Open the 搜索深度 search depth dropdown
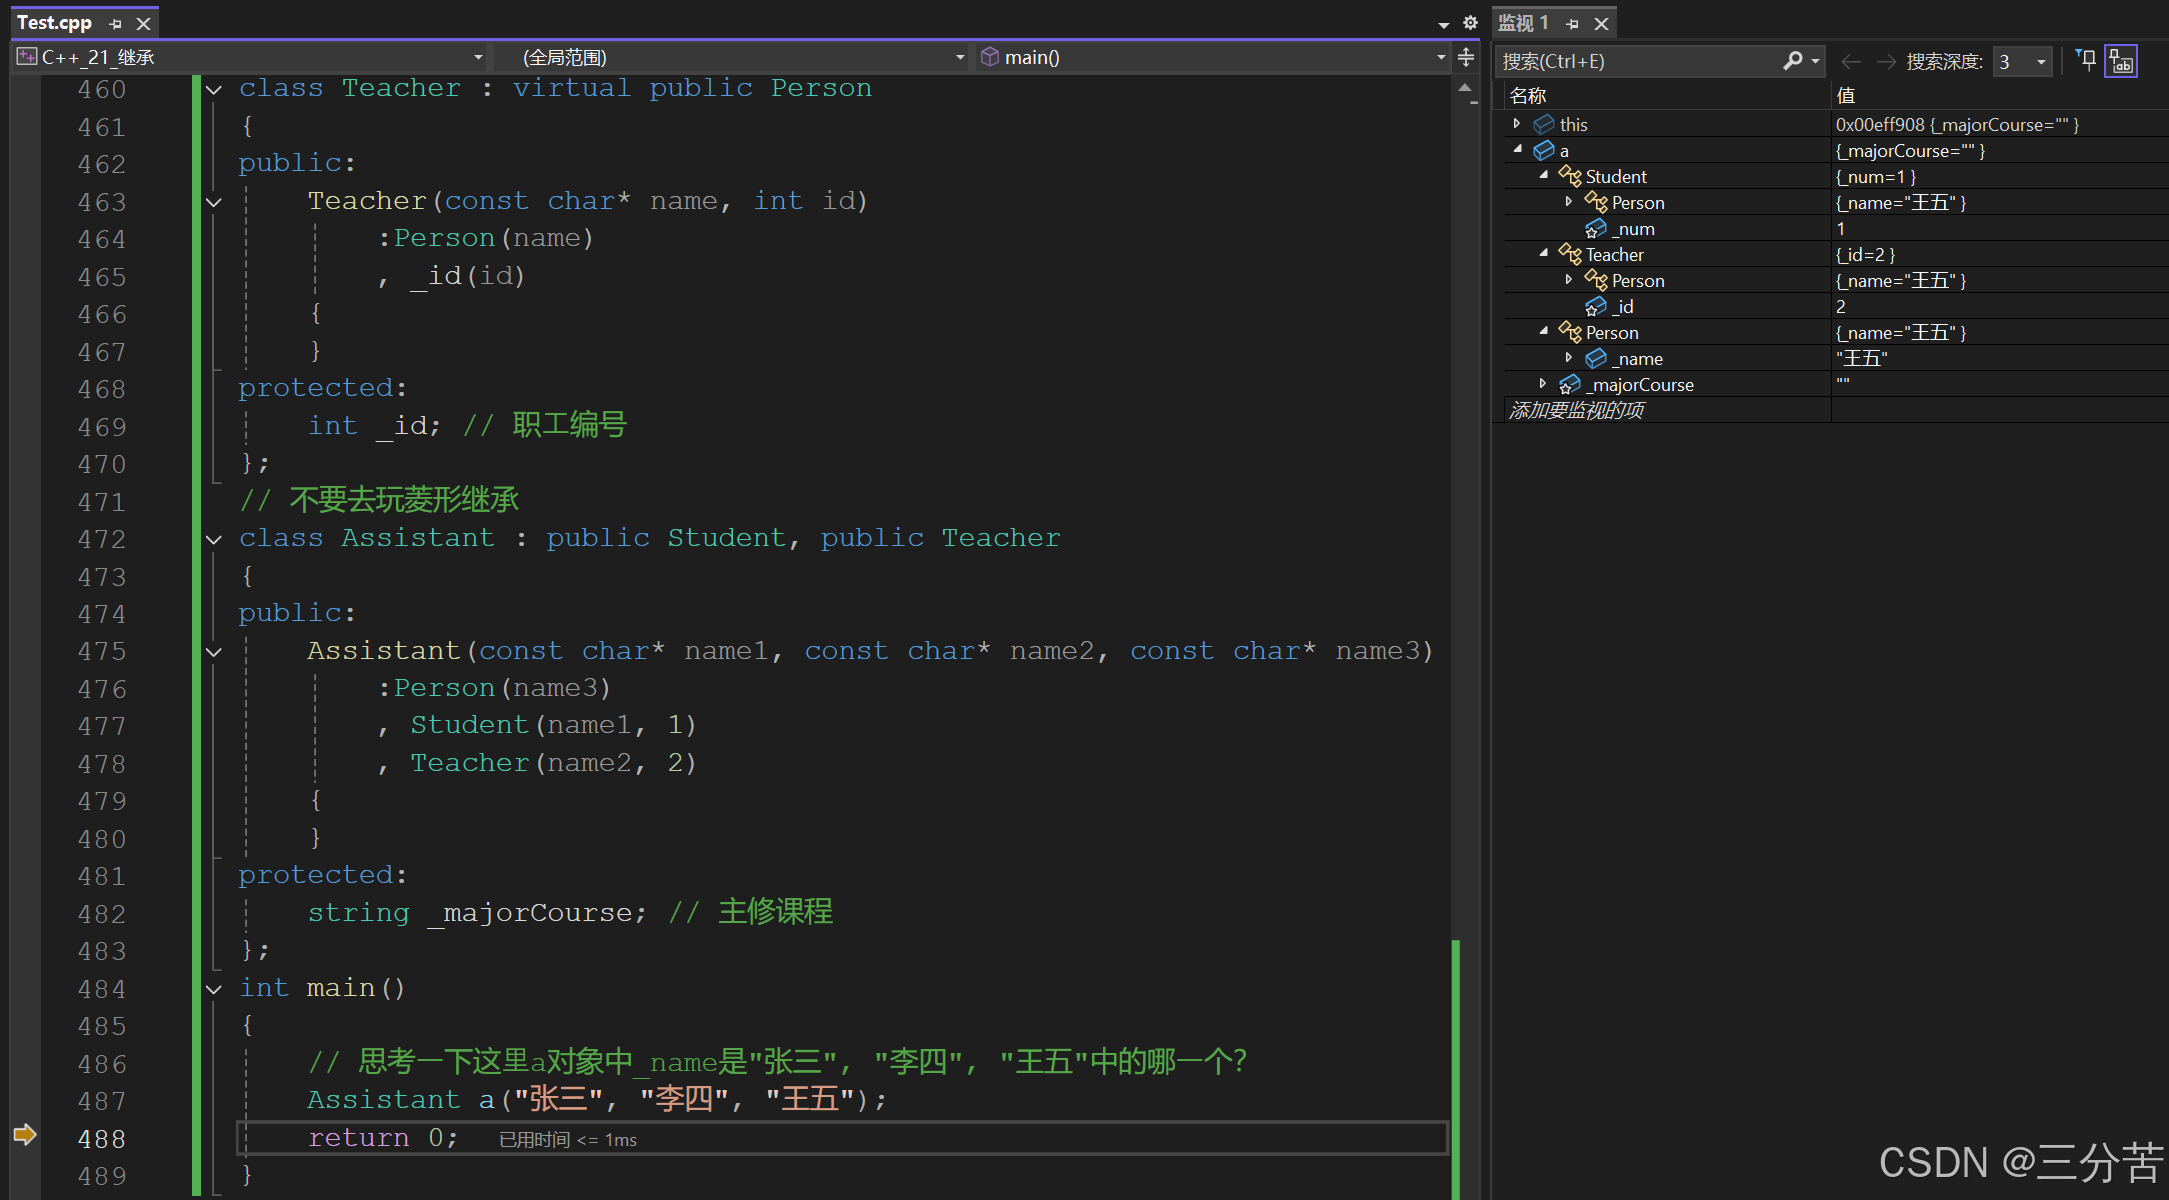 [x=2041, y=62]
